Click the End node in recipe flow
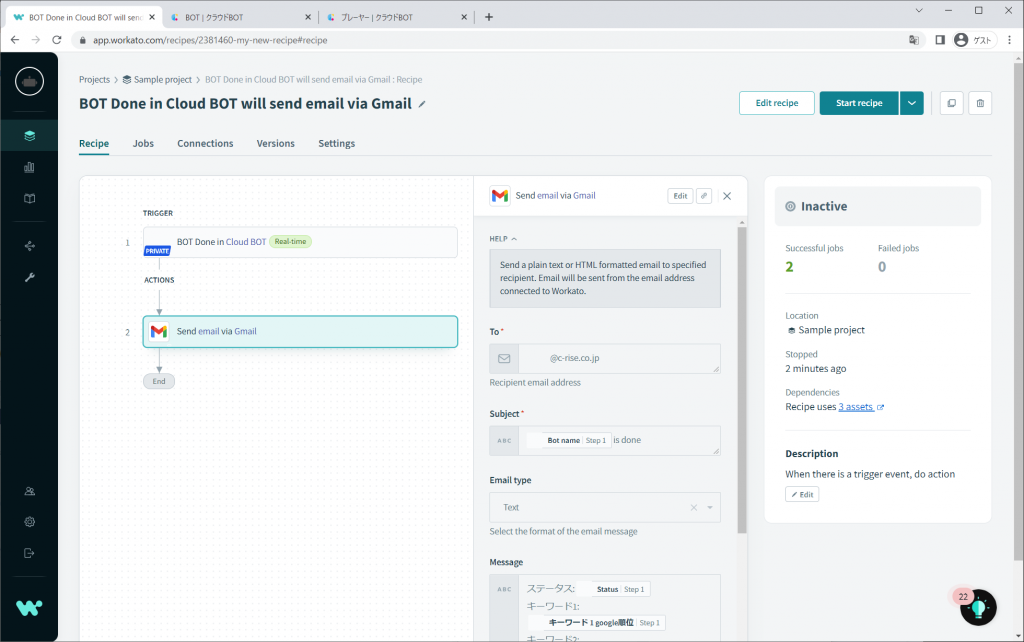Screen dimensions: 1024x642 pos(159,381)
